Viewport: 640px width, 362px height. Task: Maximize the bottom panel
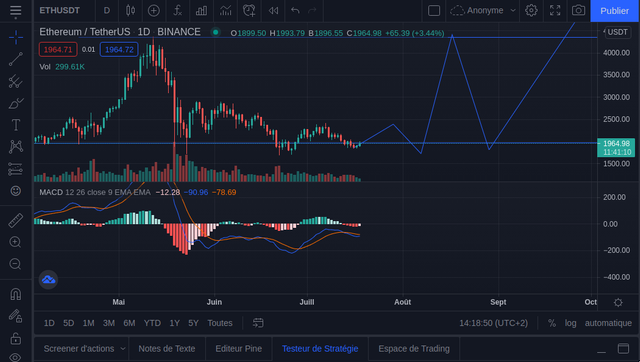(x=623, y=349)
